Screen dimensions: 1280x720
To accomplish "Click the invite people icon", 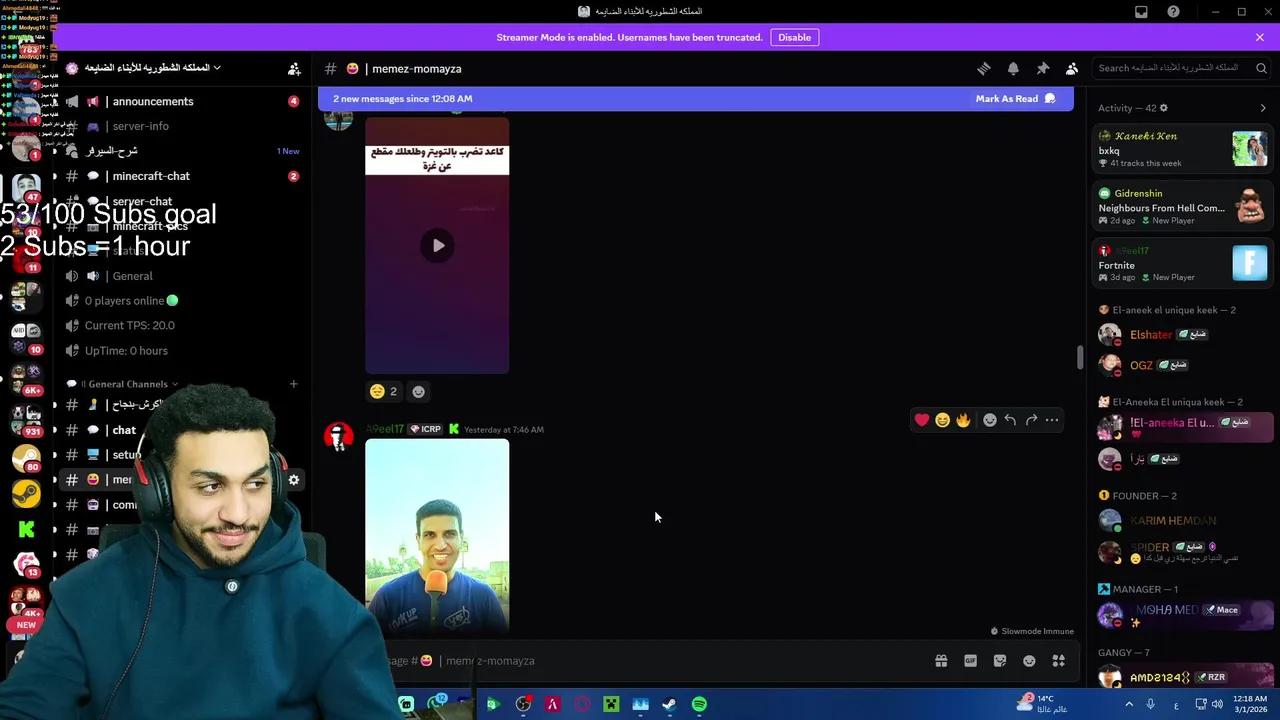I will pos(294,69).
